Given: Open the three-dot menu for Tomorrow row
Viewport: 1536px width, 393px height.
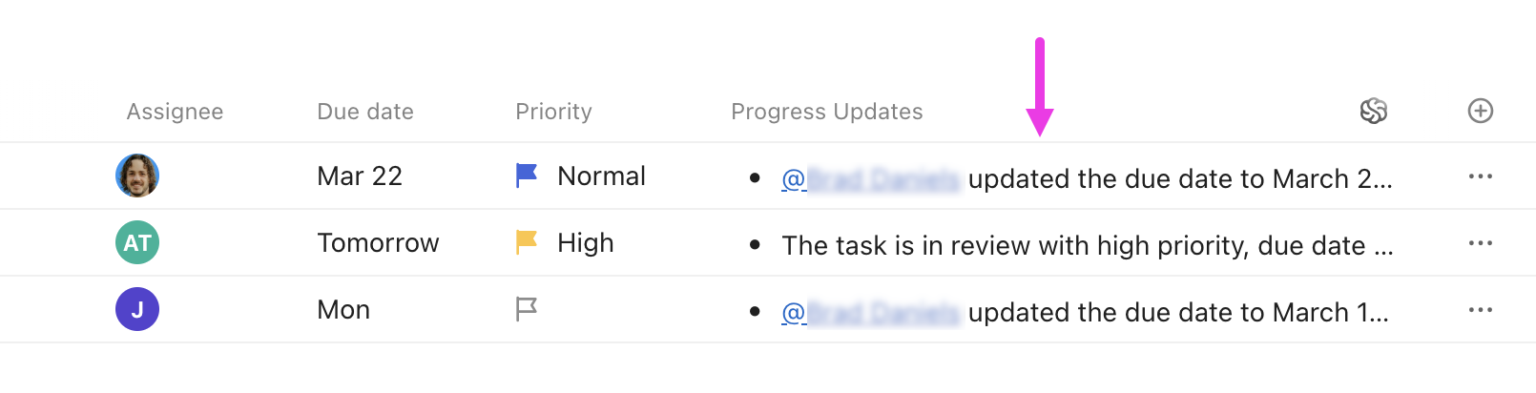Looking at the screenshot, I should click(1480, 243).
